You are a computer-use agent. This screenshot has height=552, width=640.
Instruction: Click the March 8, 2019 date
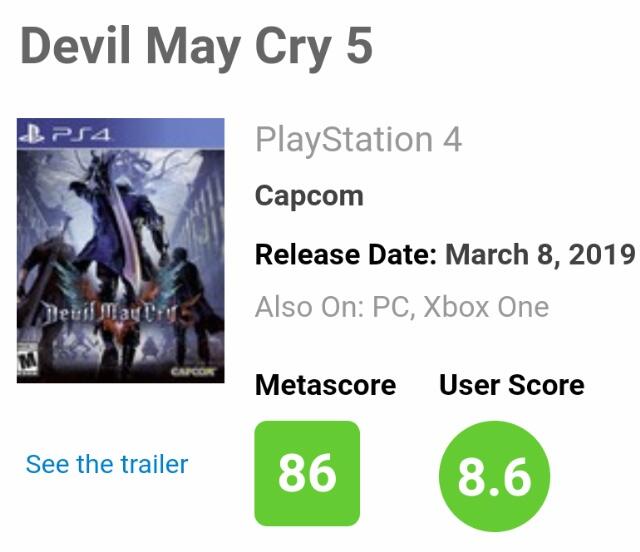[540, 253]
